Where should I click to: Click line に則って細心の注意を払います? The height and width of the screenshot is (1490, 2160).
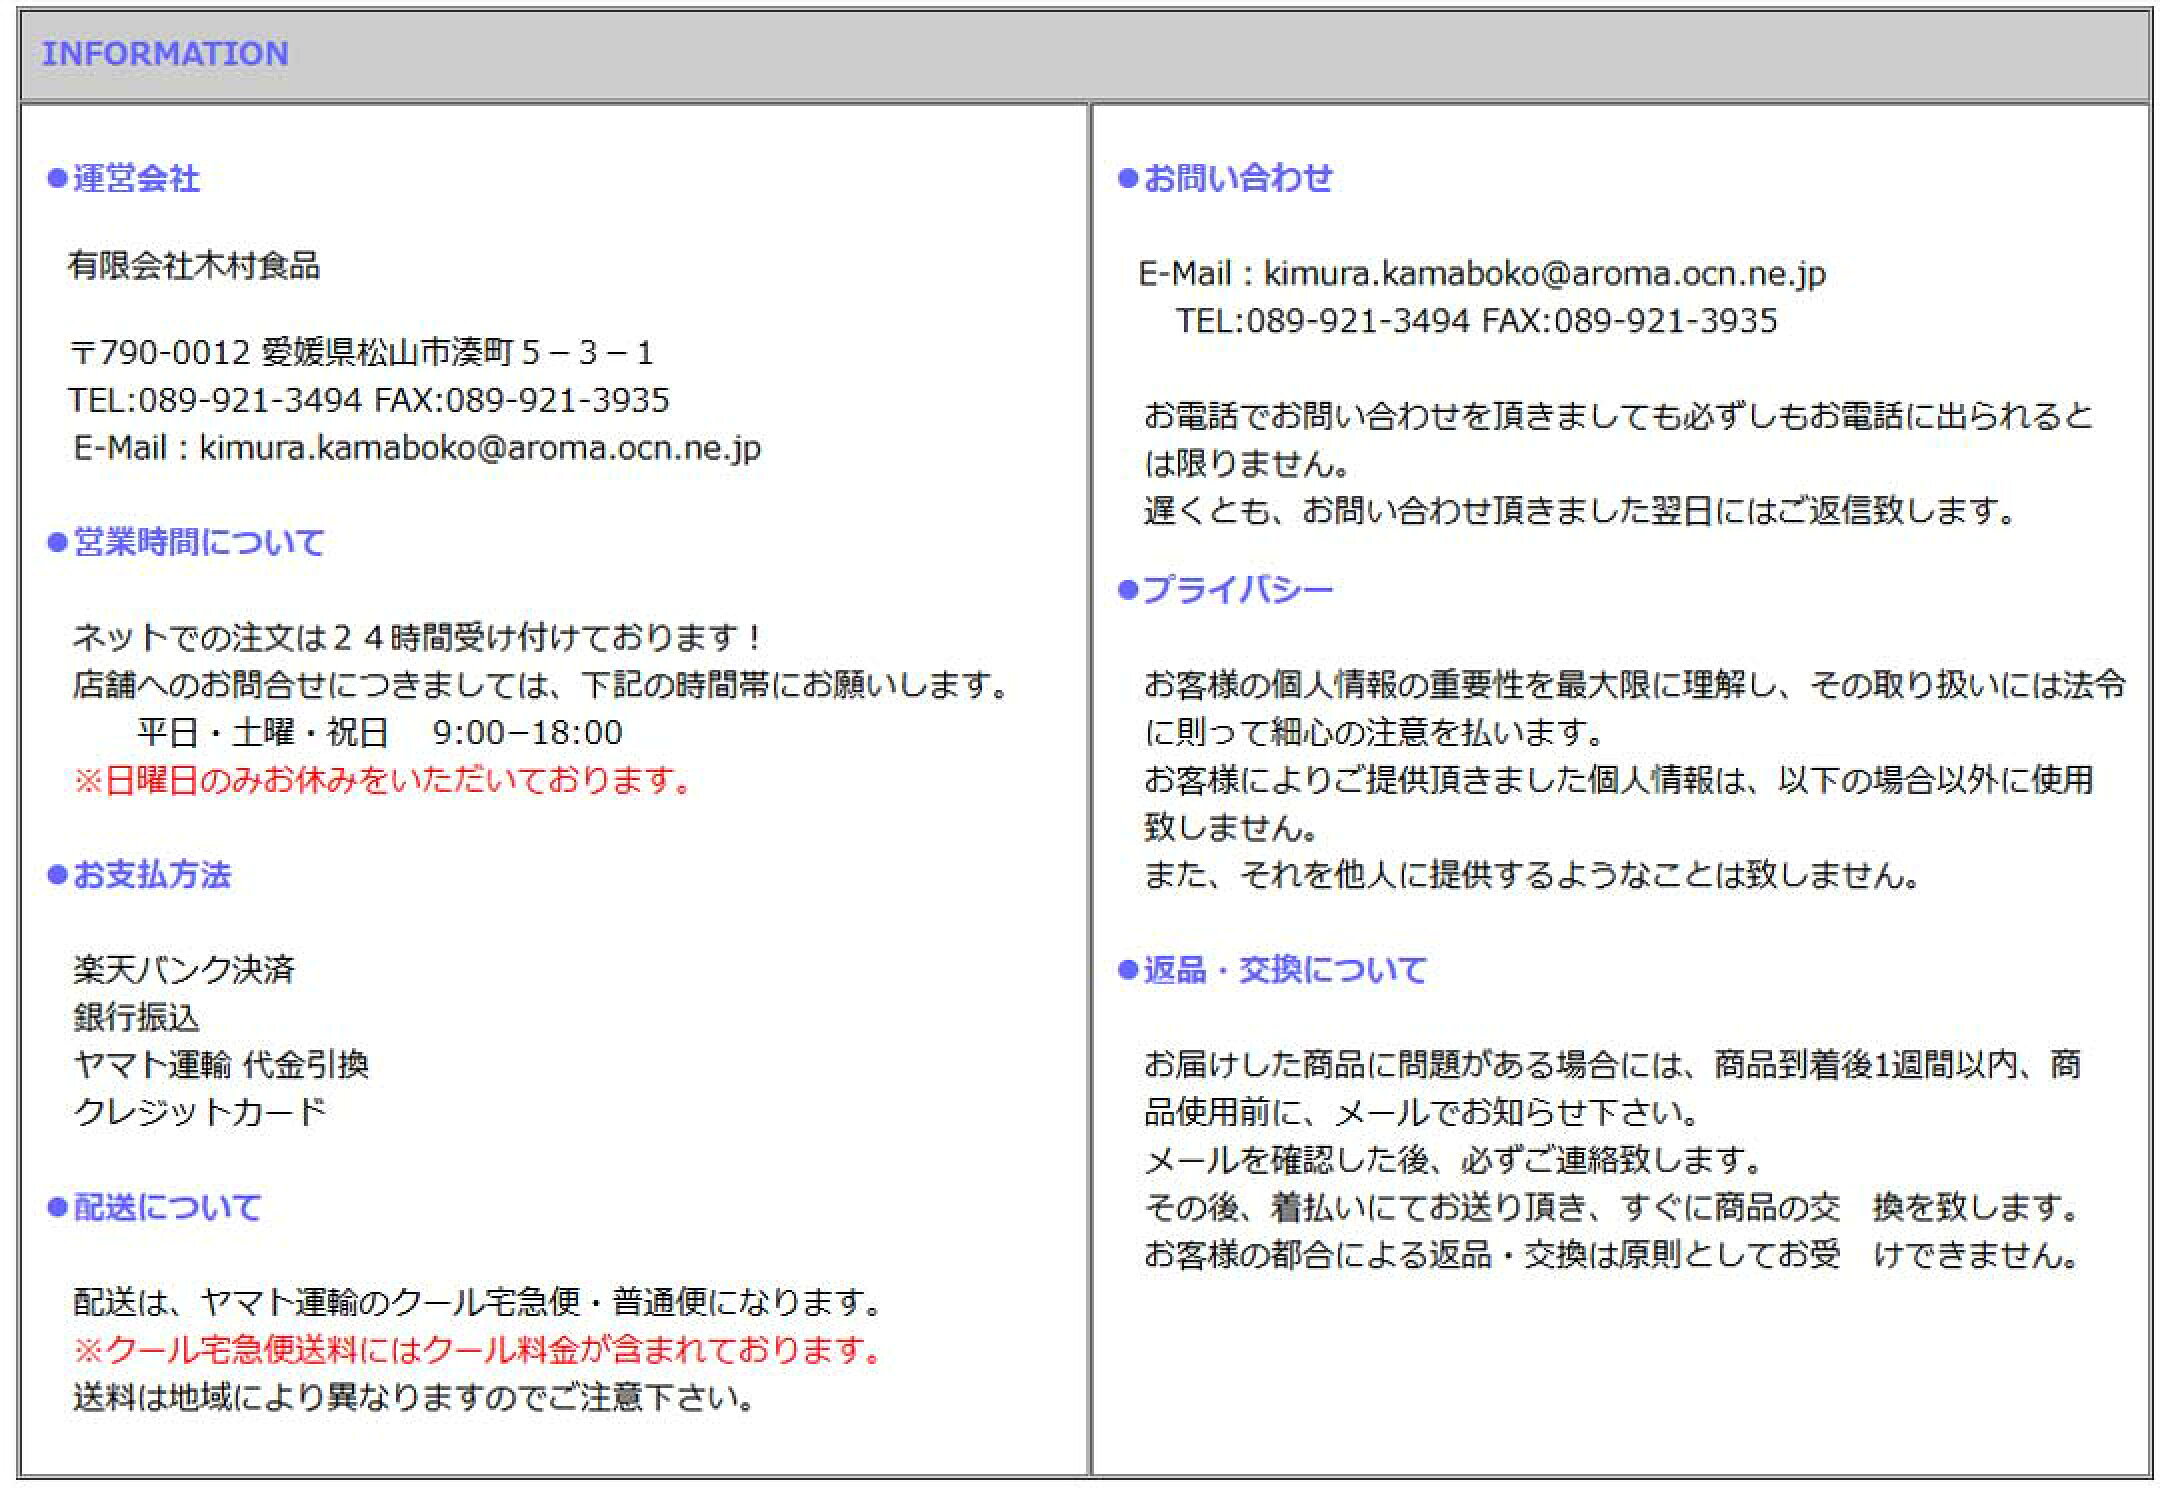point(1376,732)
